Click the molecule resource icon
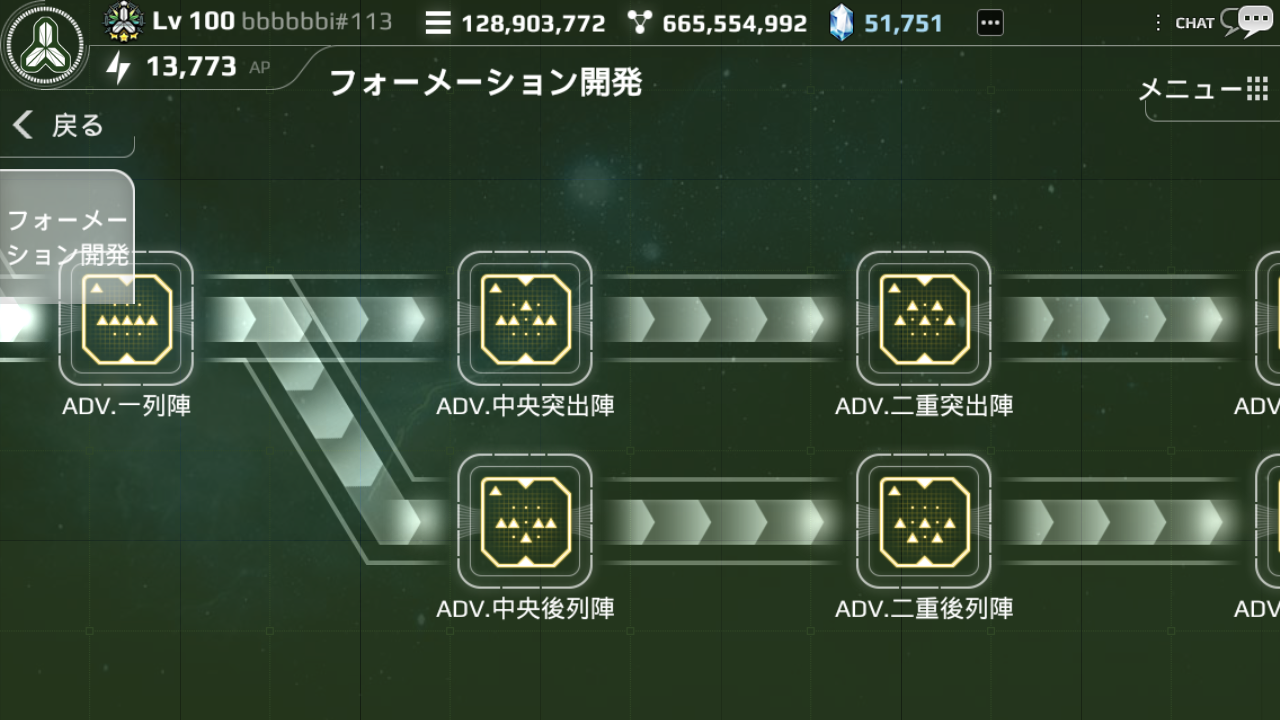Viewport: 1280px width, 720px height. pos(640,22)
